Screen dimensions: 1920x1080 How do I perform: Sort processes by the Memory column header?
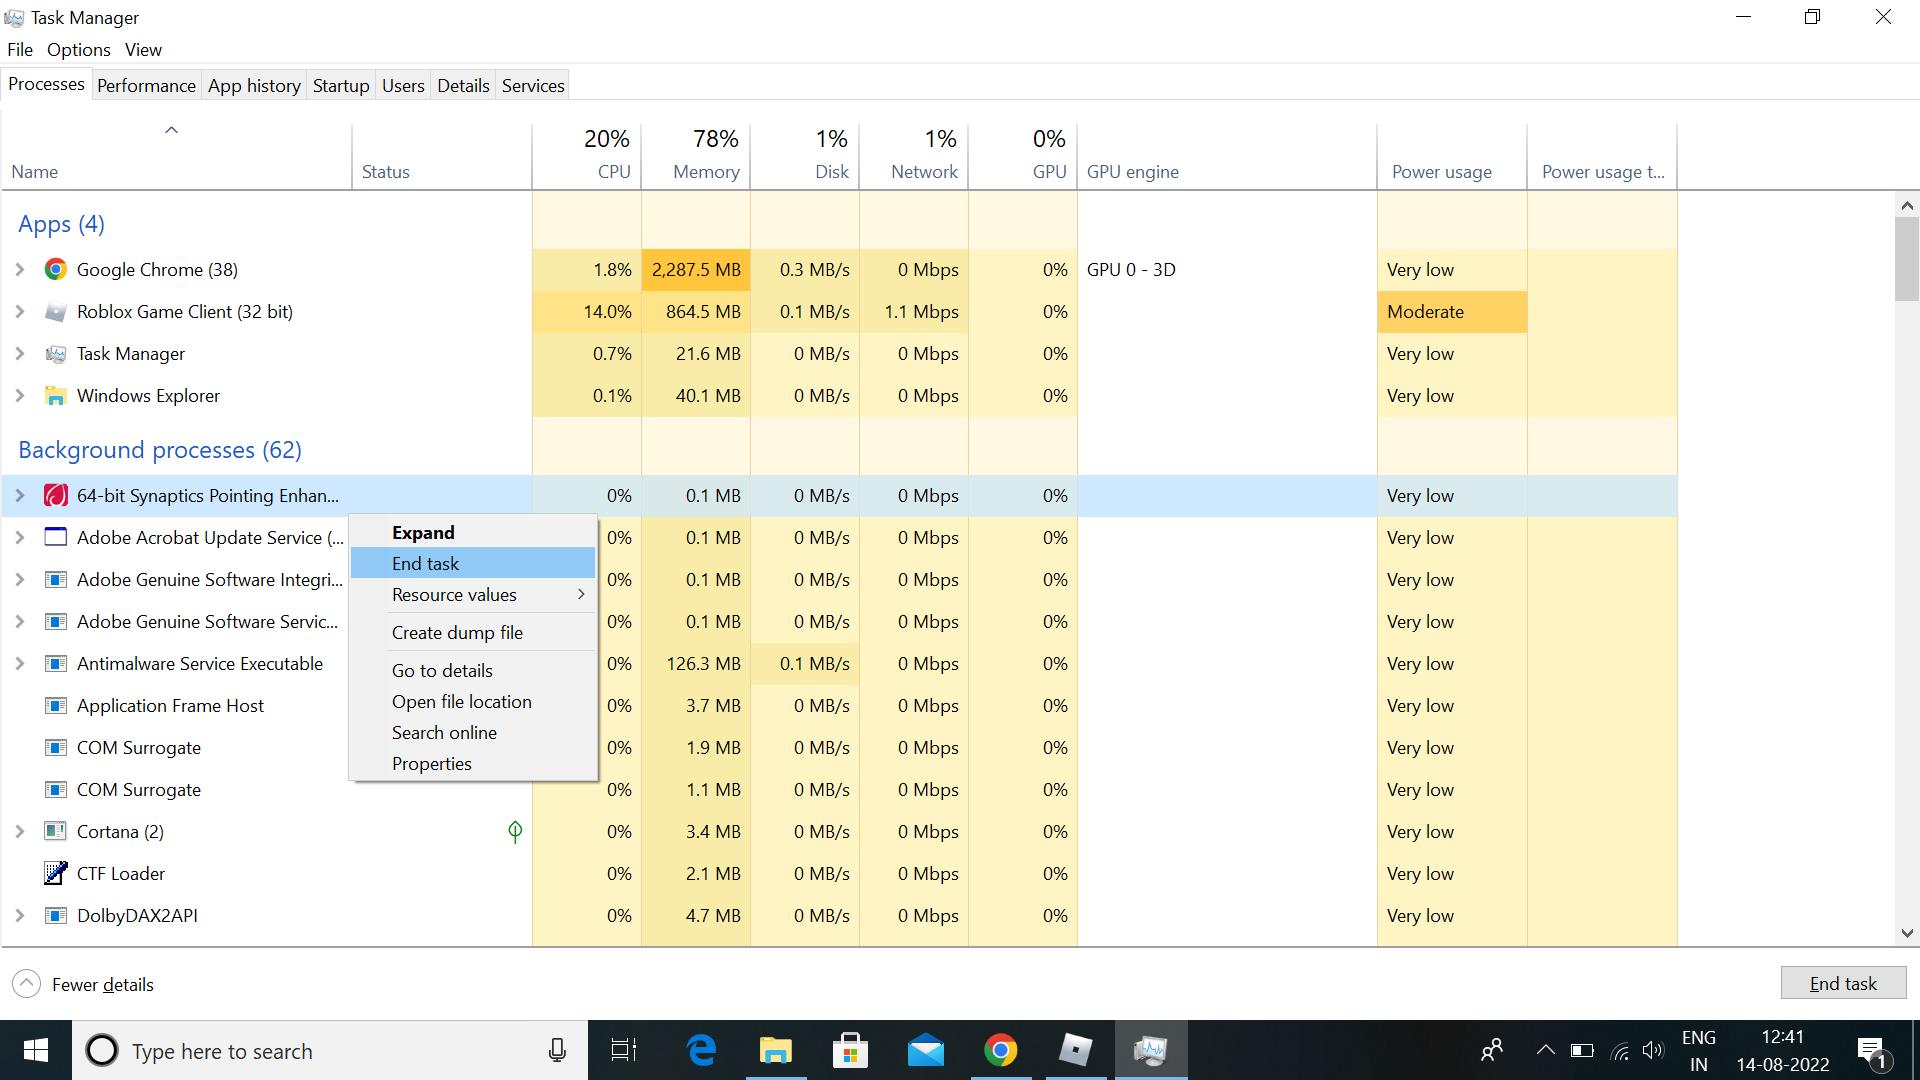tap(696, 156)
